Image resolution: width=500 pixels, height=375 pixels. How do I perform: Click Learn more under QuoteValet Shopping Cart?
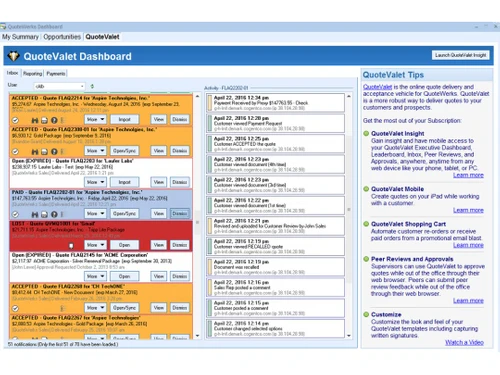coord(468,245)
